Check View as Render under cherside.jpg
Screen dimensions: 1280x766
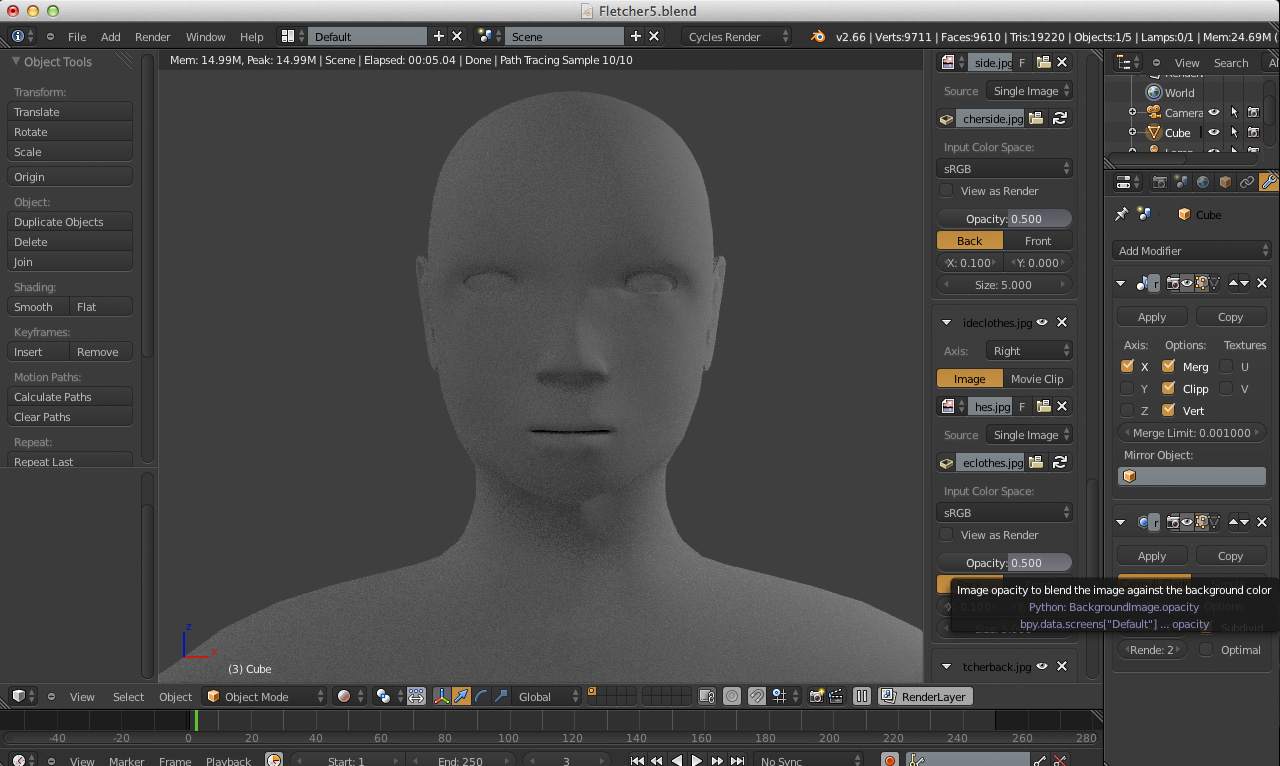point(946,190)
